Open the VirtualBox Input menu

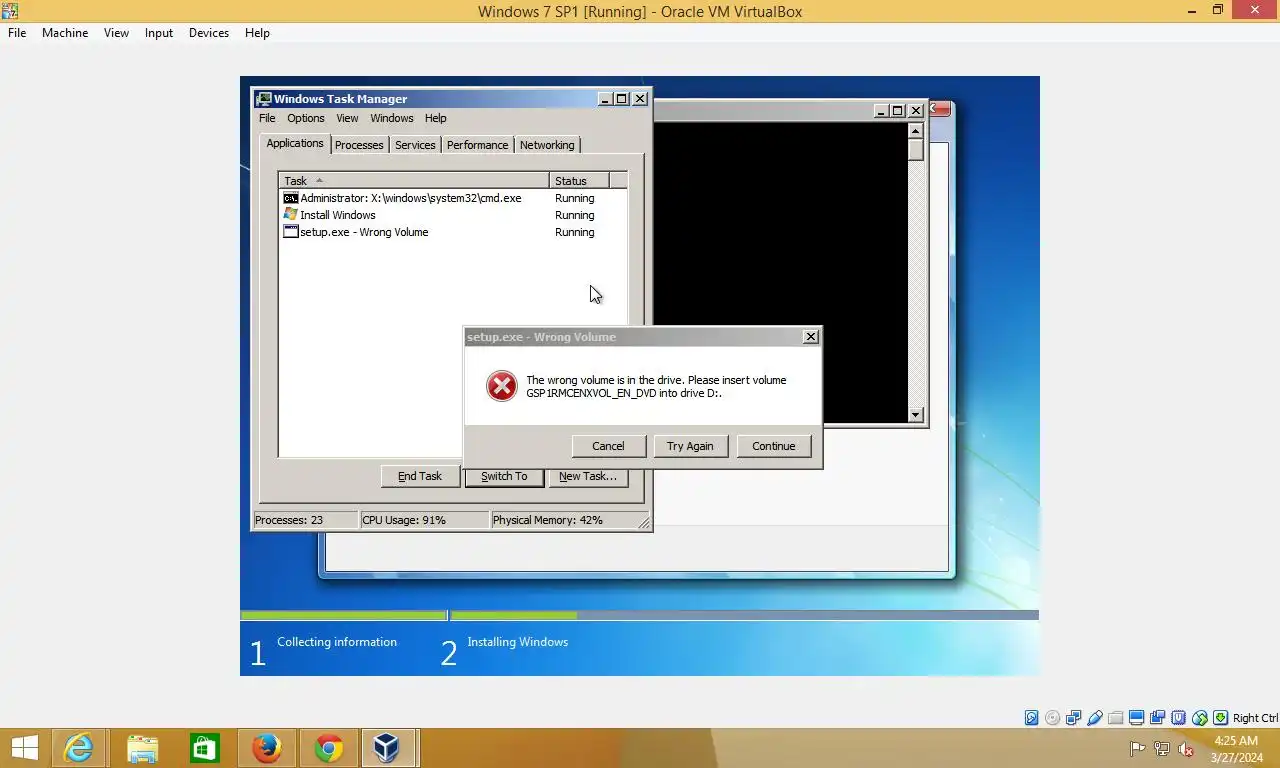[159, 33]
